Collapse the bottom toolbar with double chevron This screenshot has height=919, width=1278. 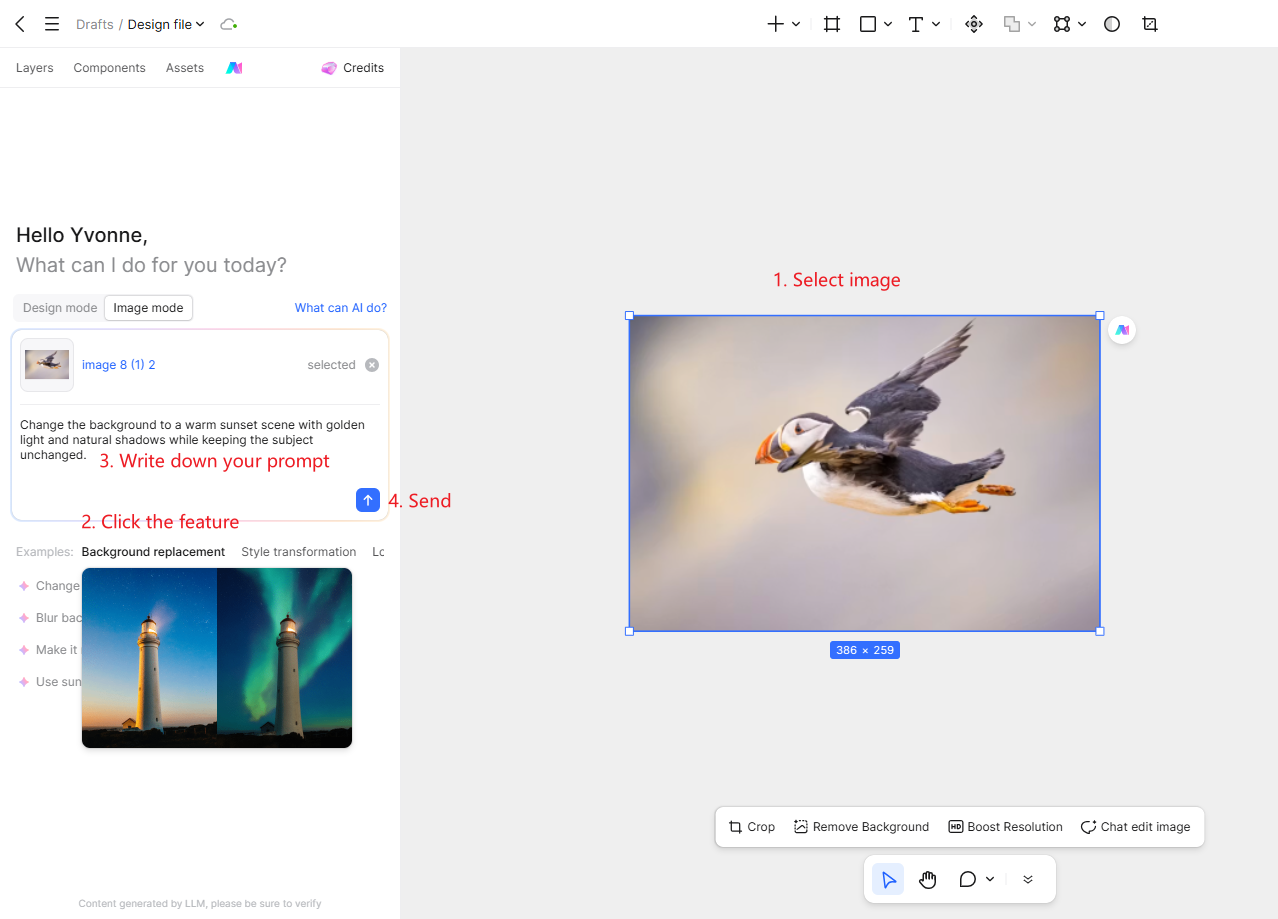(x=1028, y=879)
